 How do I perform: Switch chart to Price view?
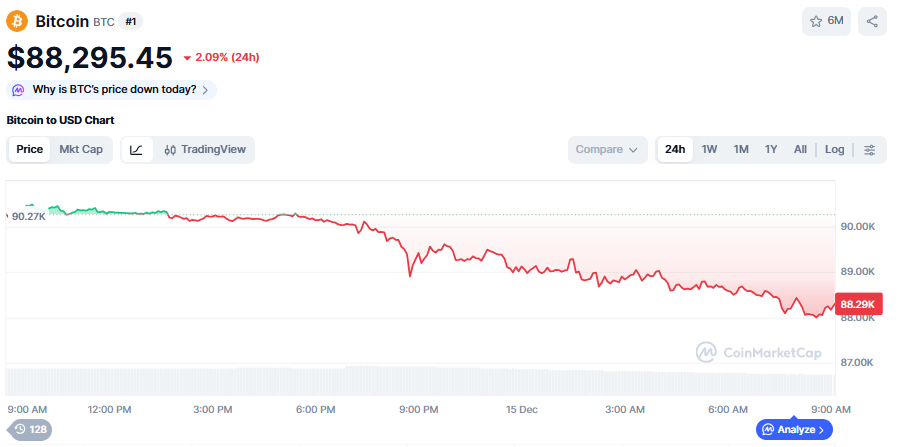tap(30, 150)
